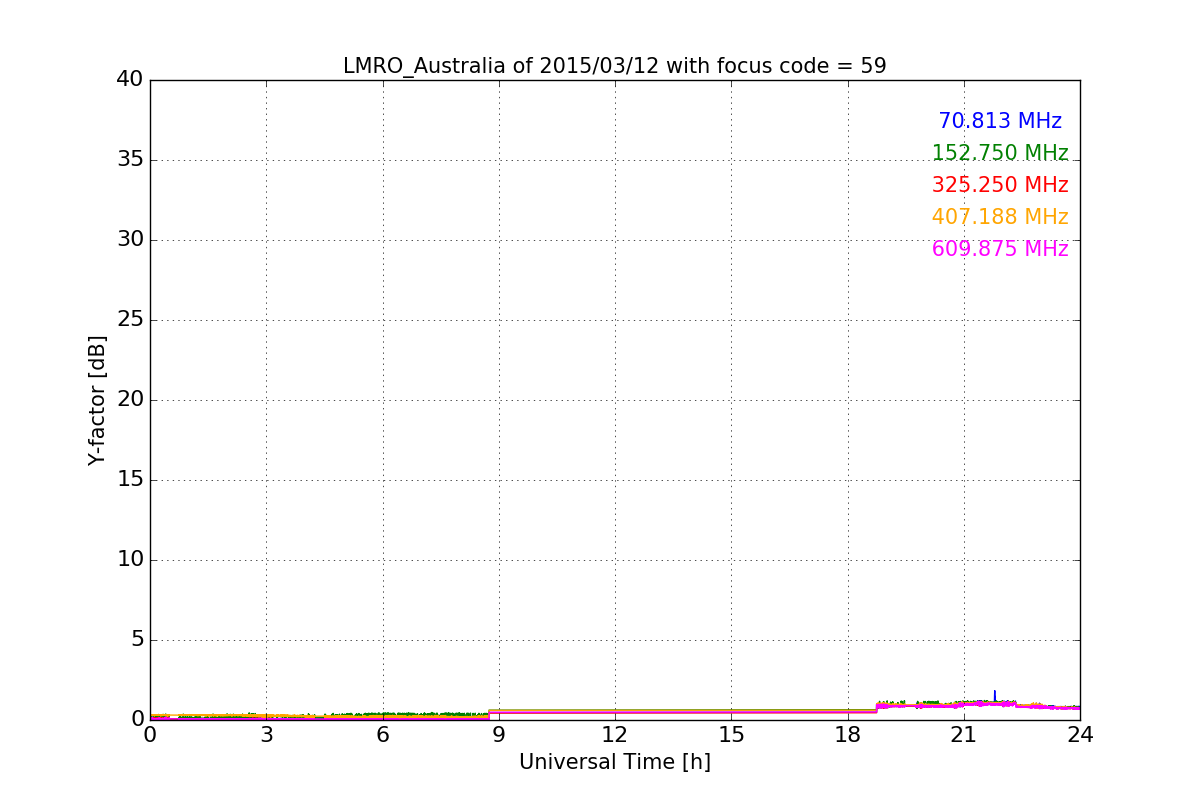Image resolution: width=1200 pixels, height=800 pixels.
Task: Click the x-axis tick label 24
Action: pyautogui.click(x=1080, y=735)
